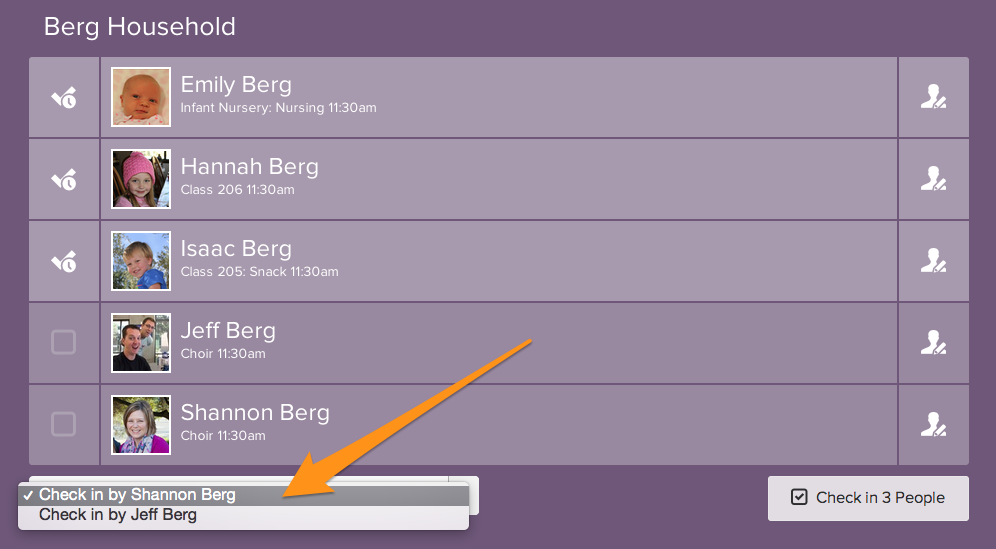Screen dimensions: 996x549
Task: Click the check-in clock icon for Isaac Berg
Action: coord(64,262)
